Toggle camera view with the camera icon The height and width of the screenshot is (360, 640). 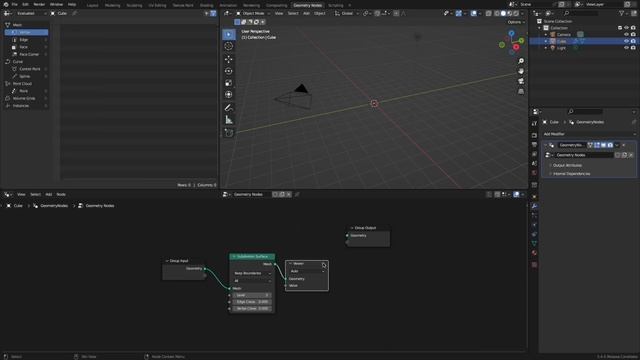[521, 81]
